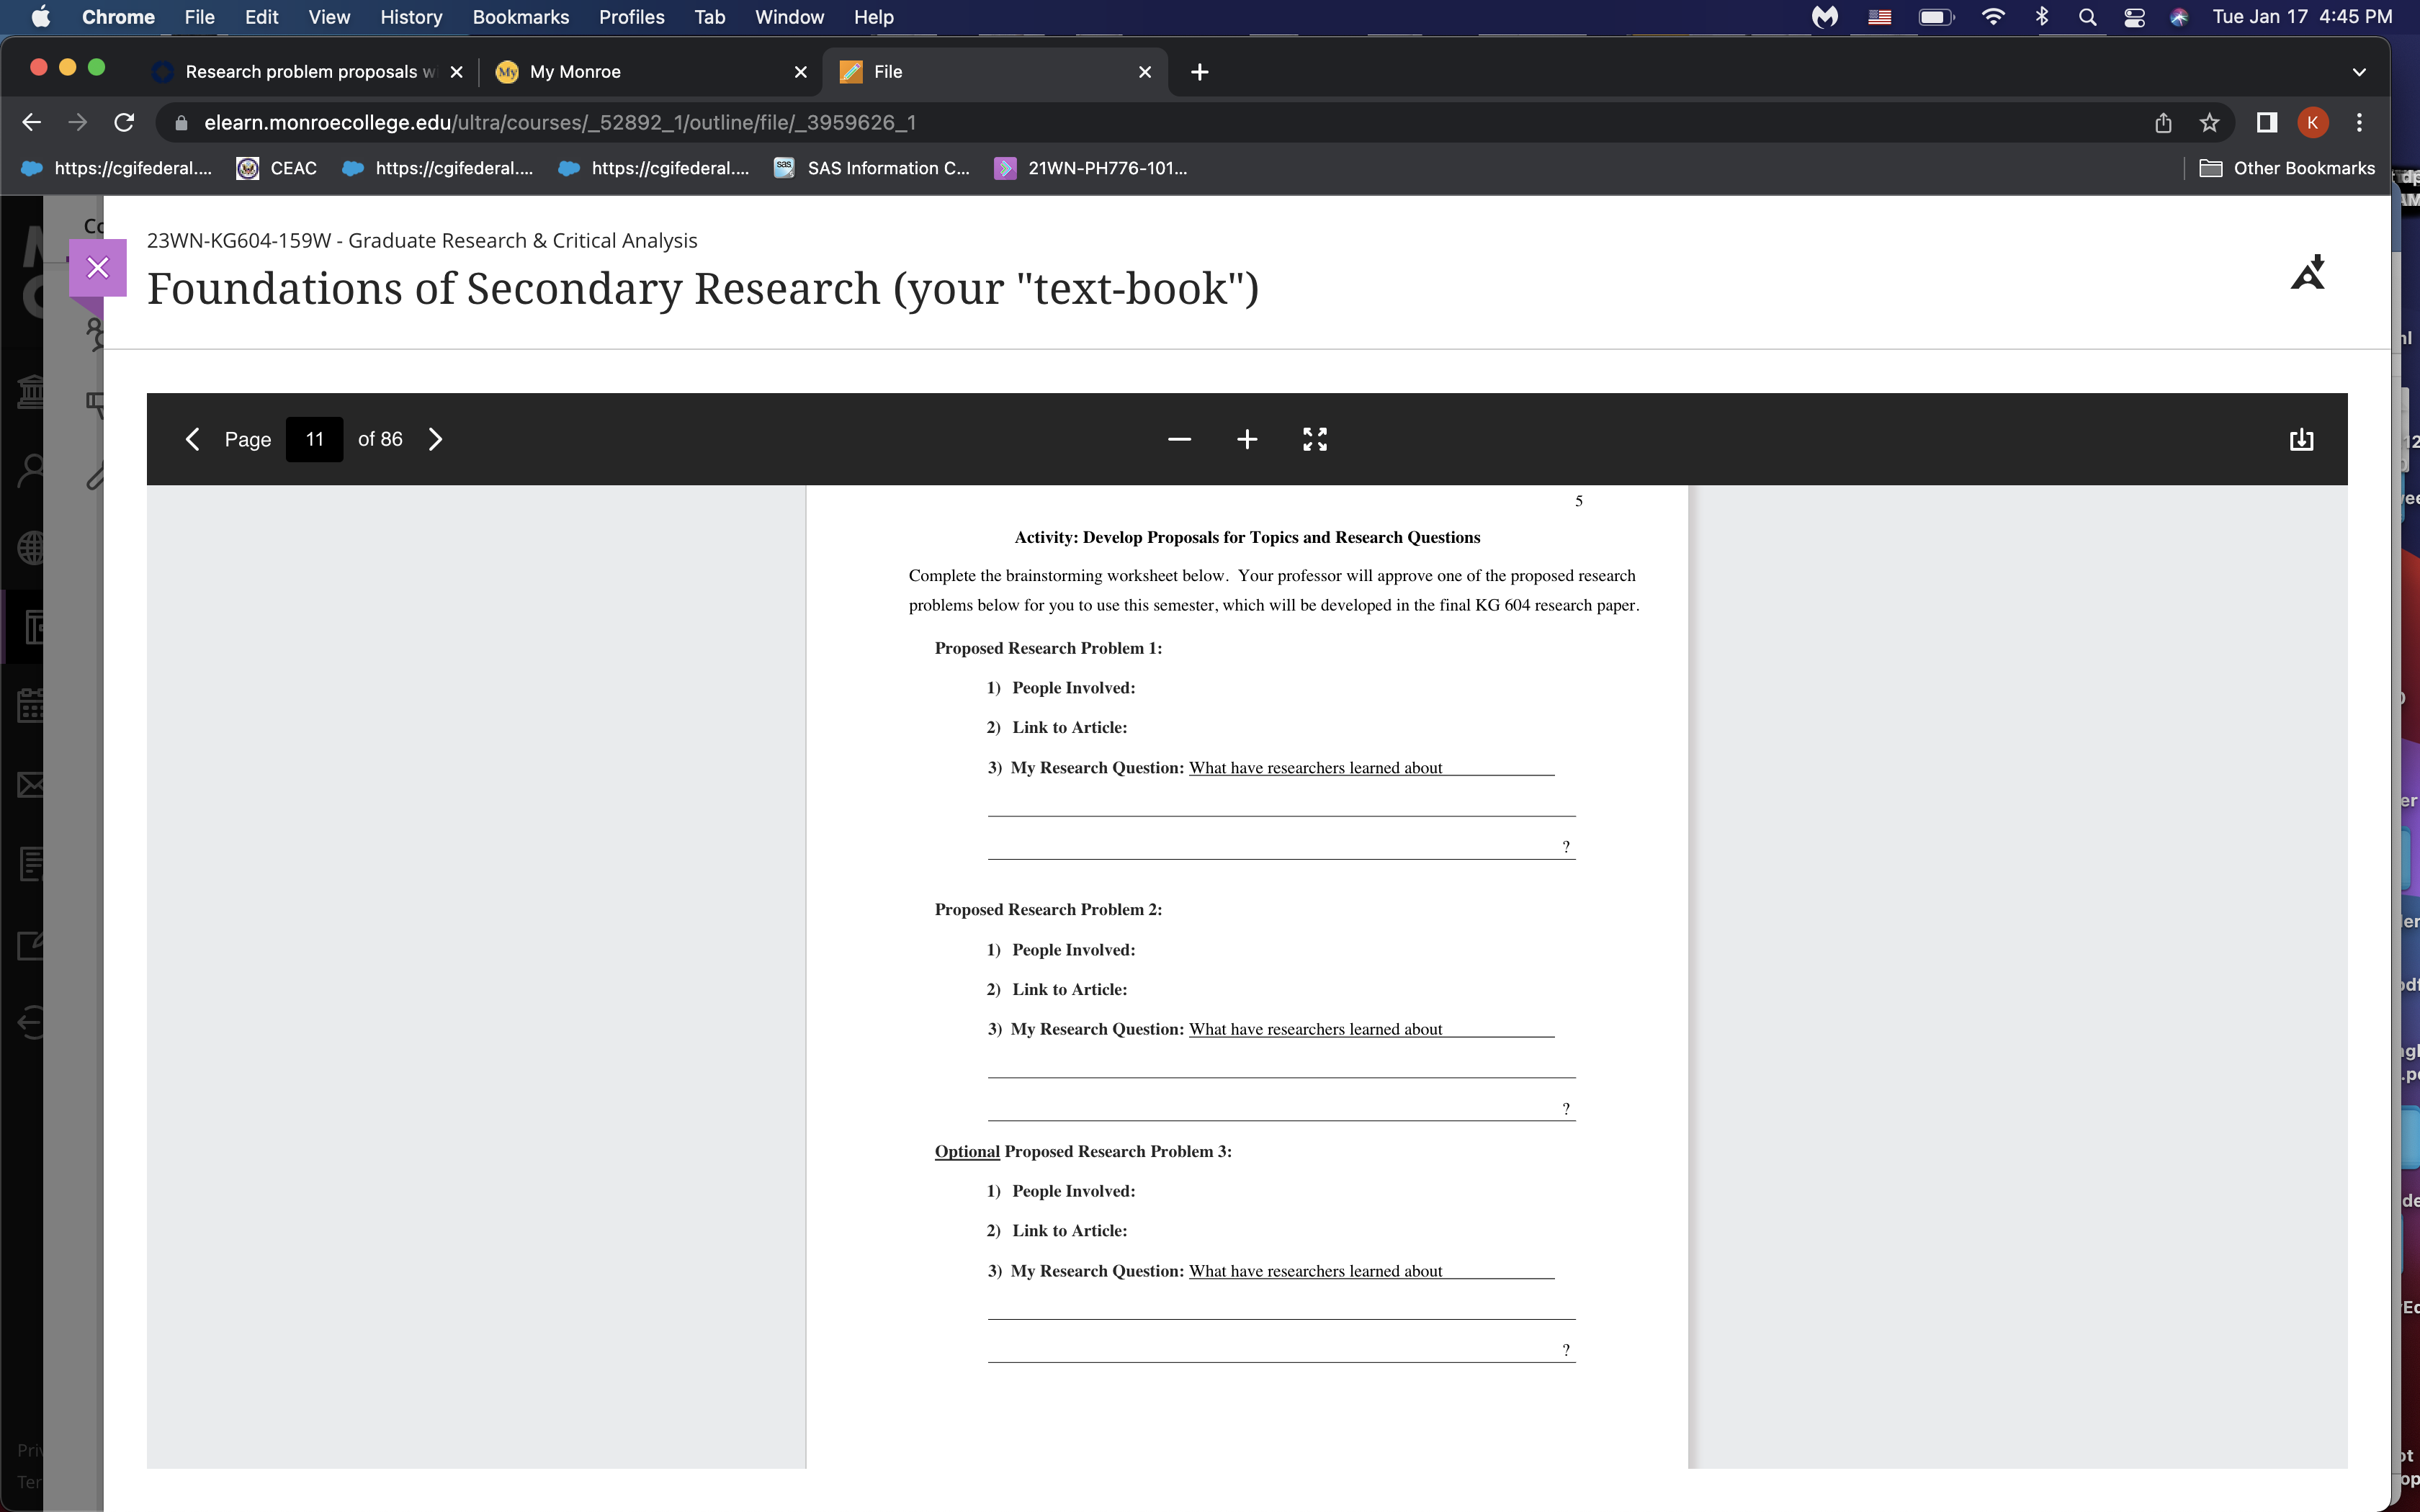The height and width of the screenshot is (1512, 2420).
Task: Reload the current page
Action: (x=124, y=122)
